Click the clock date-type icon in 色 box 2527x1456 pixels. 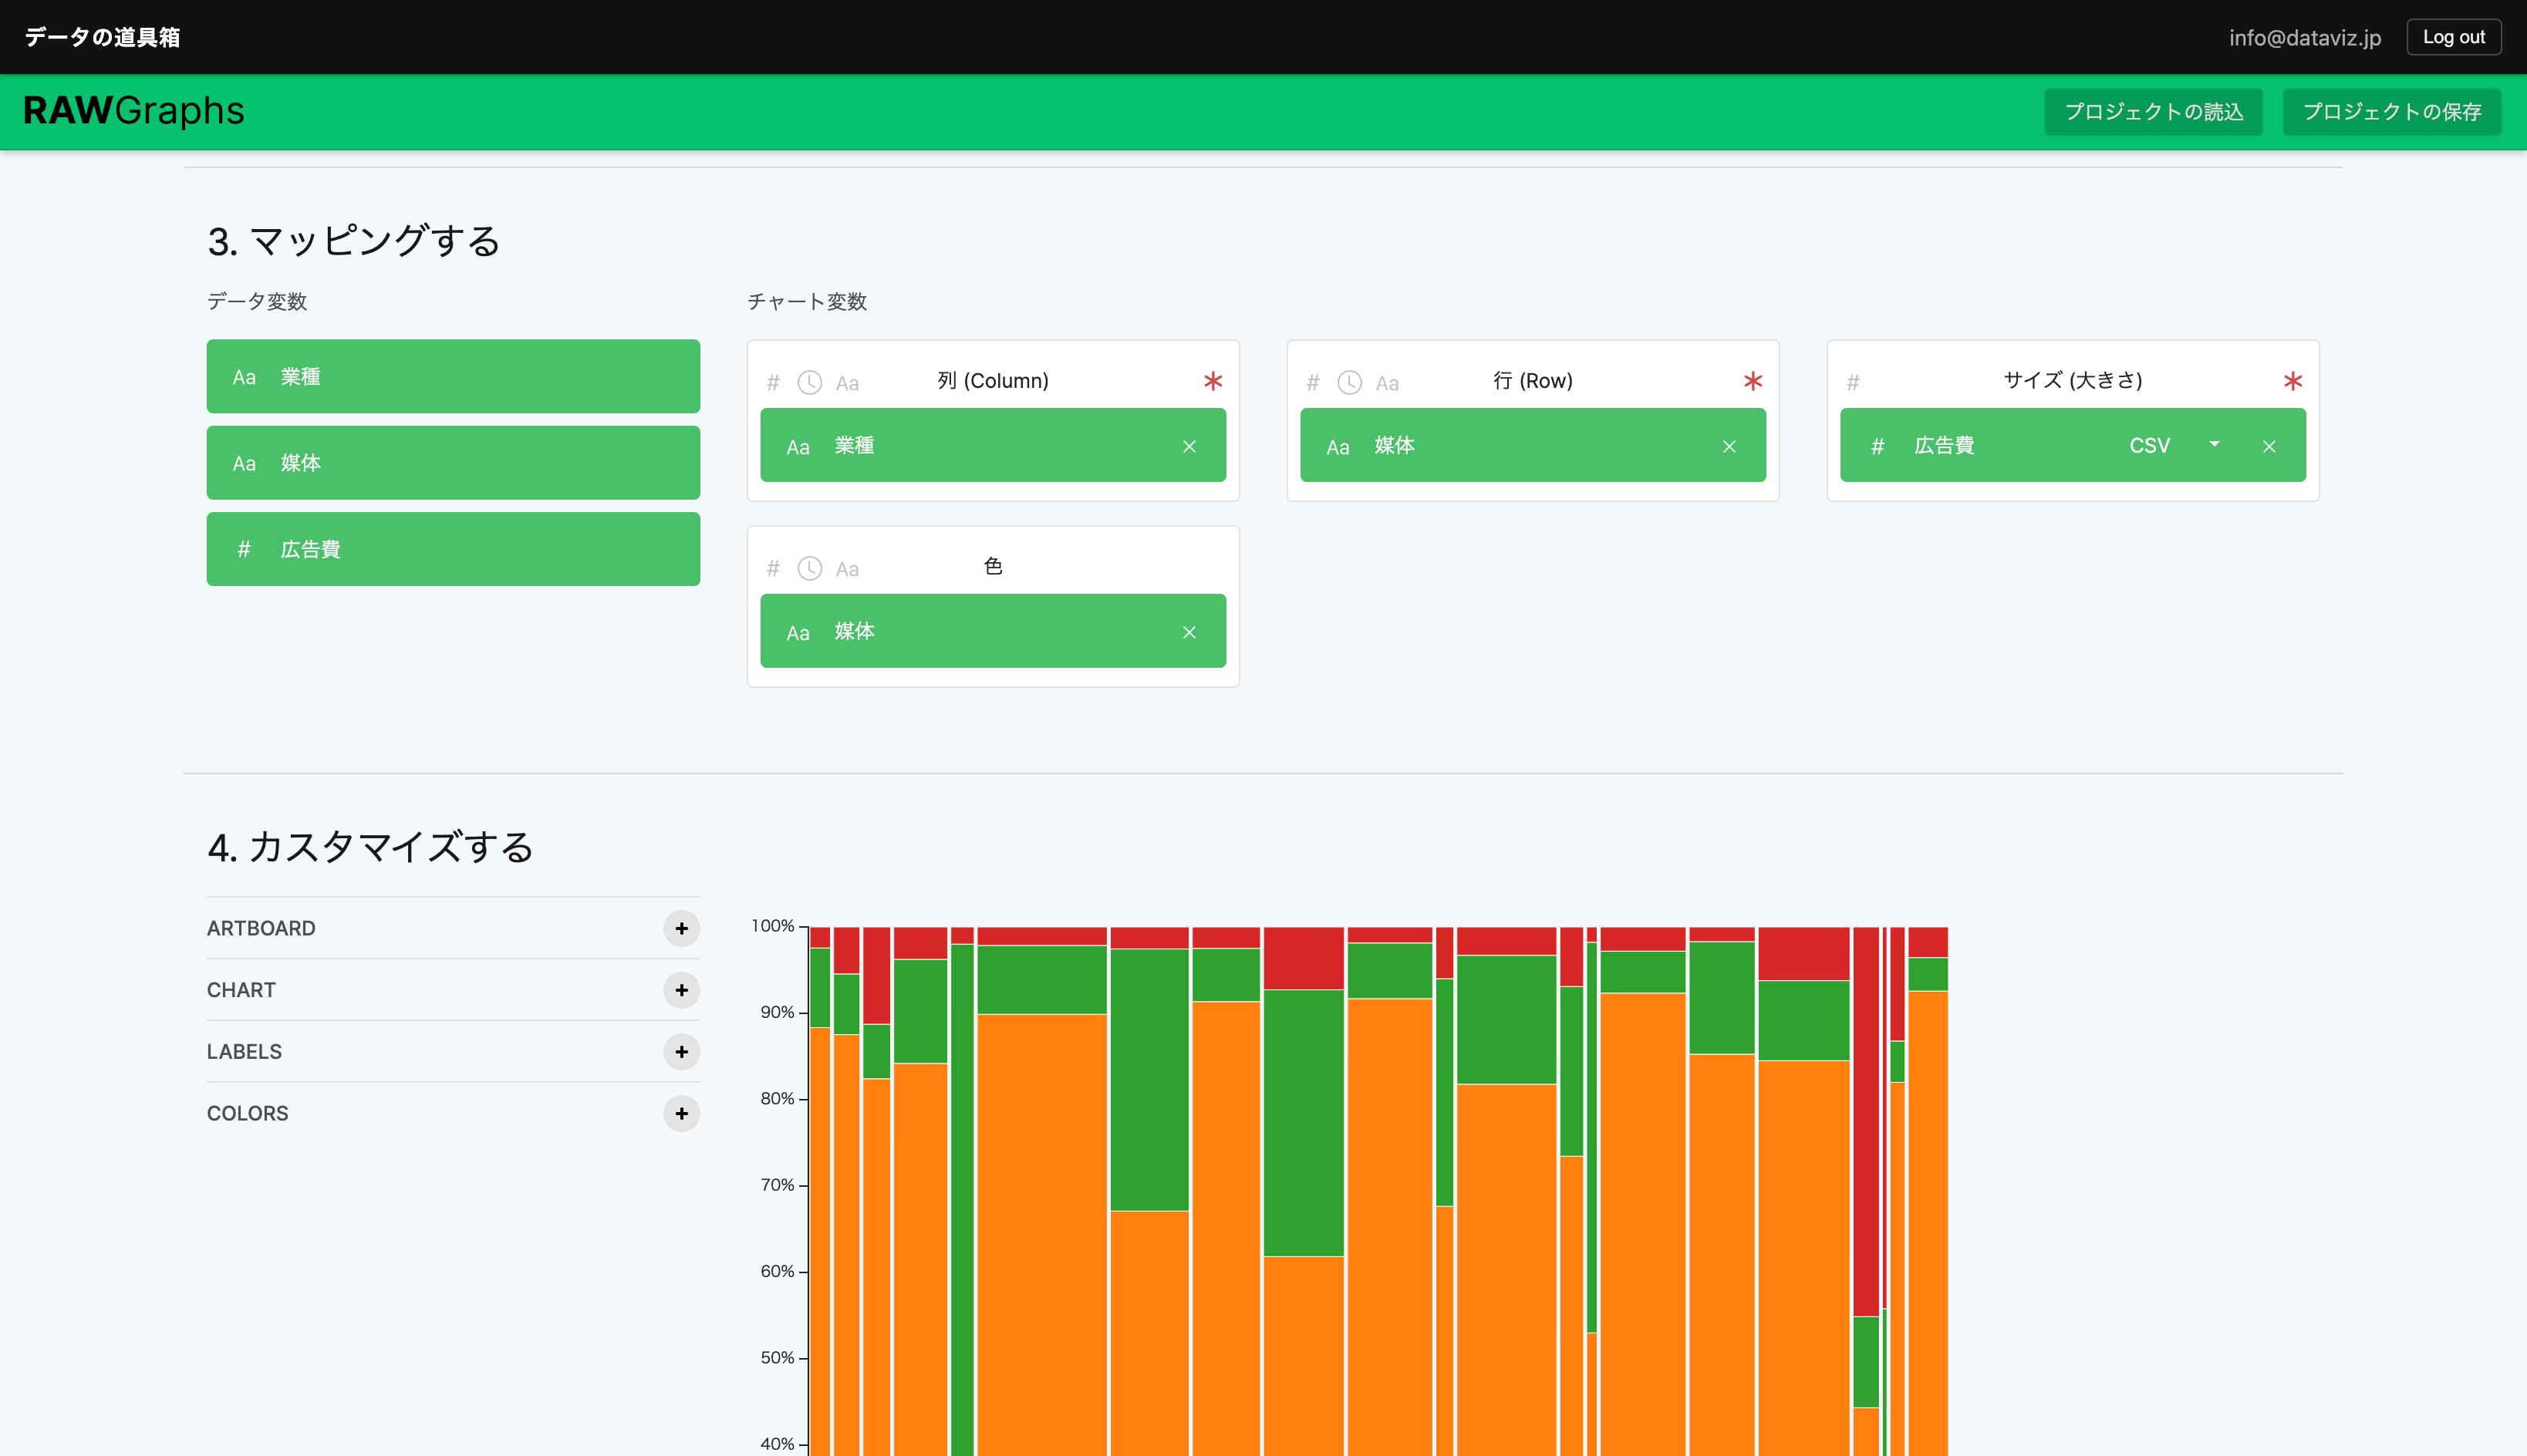coord(809,568)
